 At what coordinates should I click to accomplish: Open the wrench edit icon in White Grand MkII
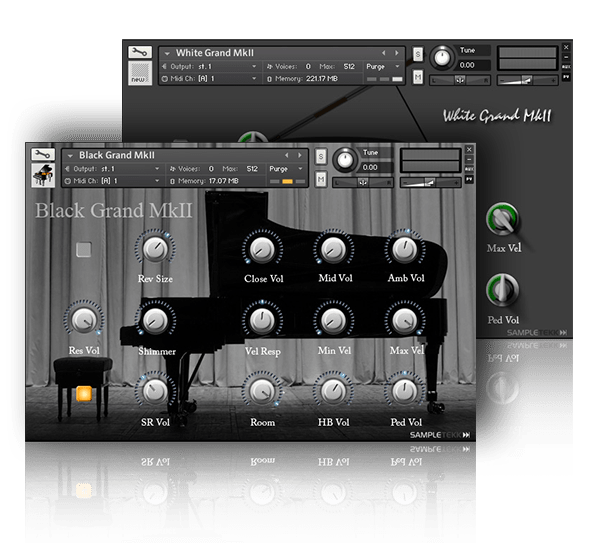pos(140,52)
